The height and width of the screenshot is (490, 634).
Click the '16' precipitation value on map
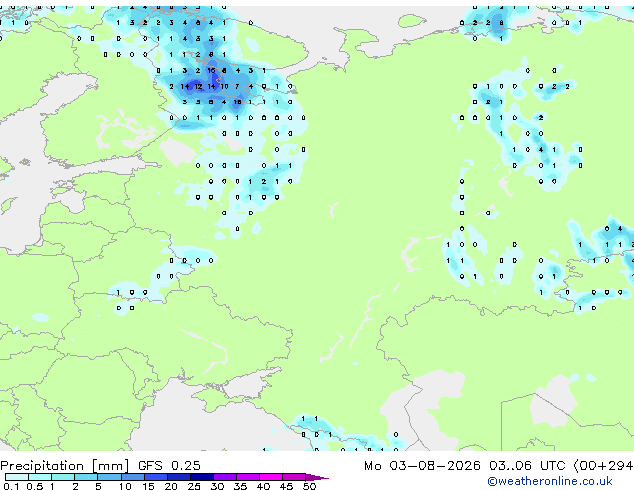pos(211,70)
